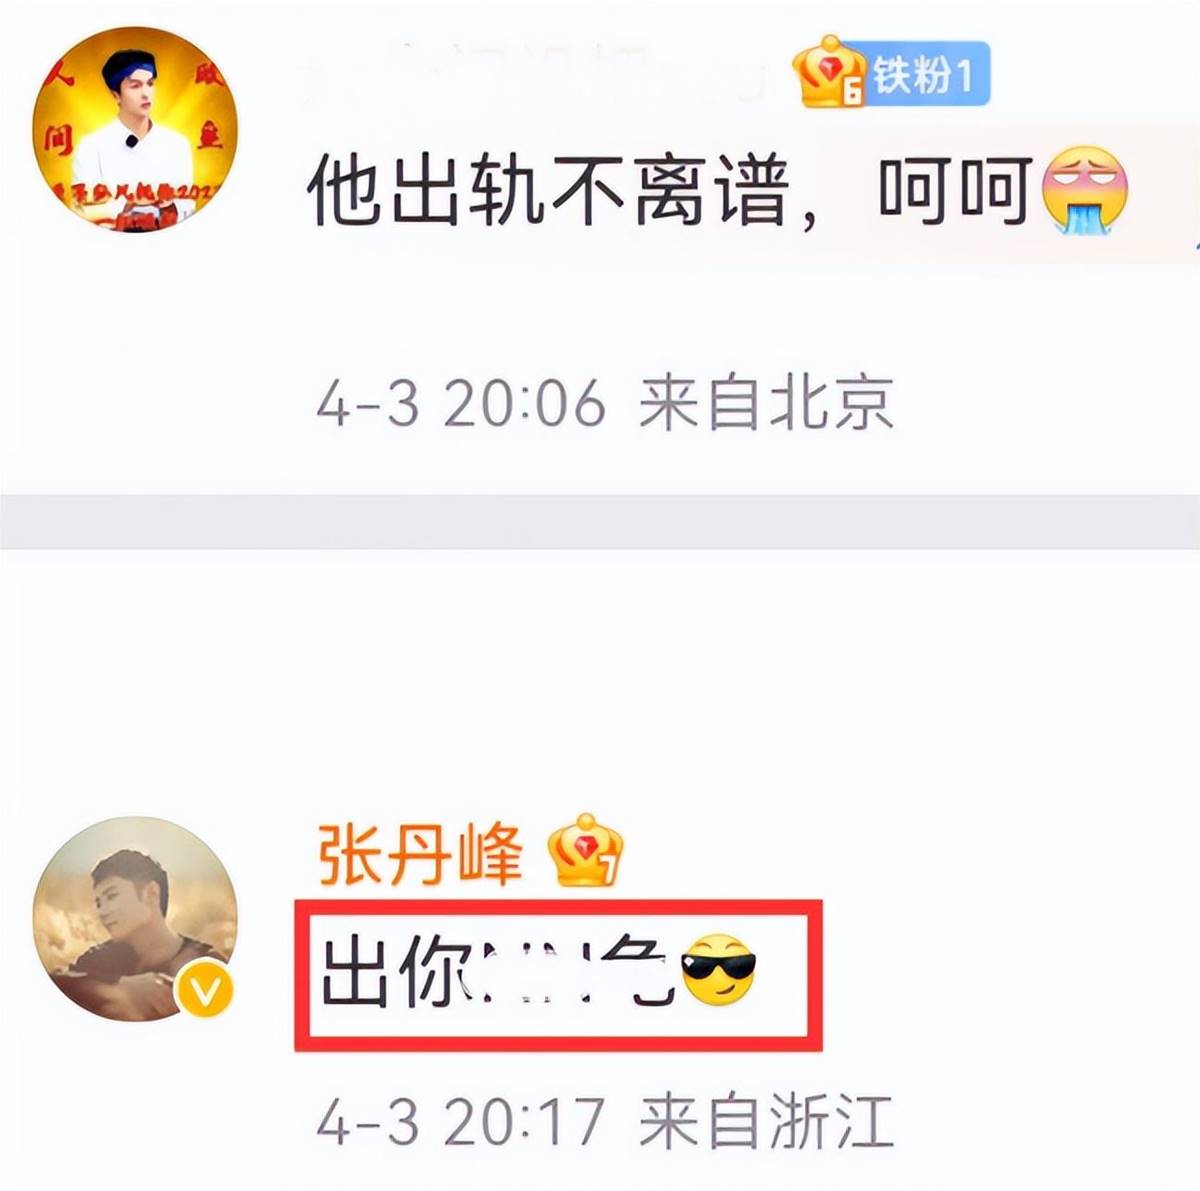Tap the vomiting face emoji
Viewport: 1200px width, 1191px height.
click(x=1086, y=191)
